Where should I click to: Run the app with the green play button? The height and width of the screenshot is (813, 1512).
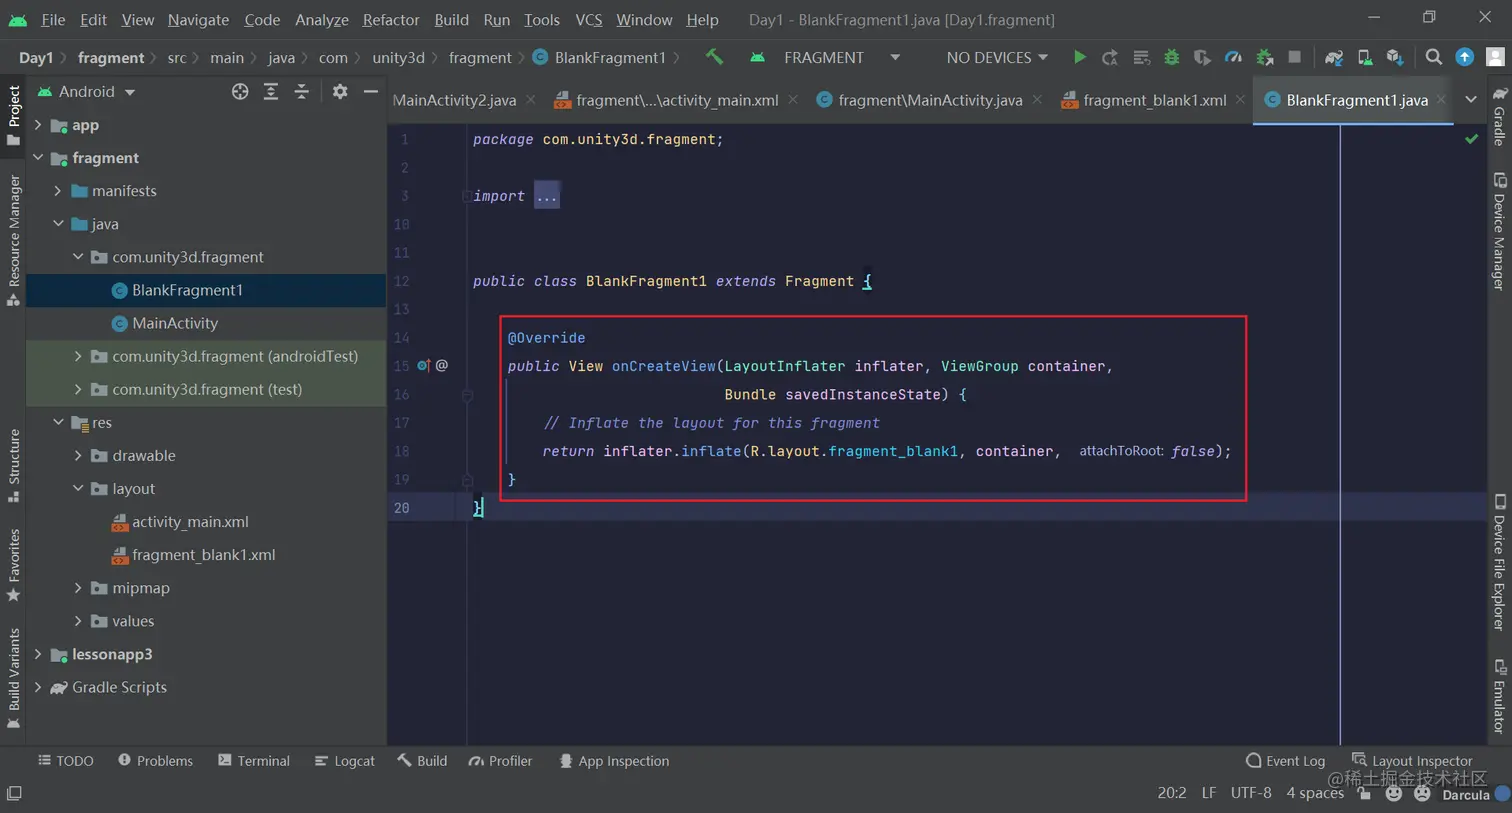pos(1079,57)
